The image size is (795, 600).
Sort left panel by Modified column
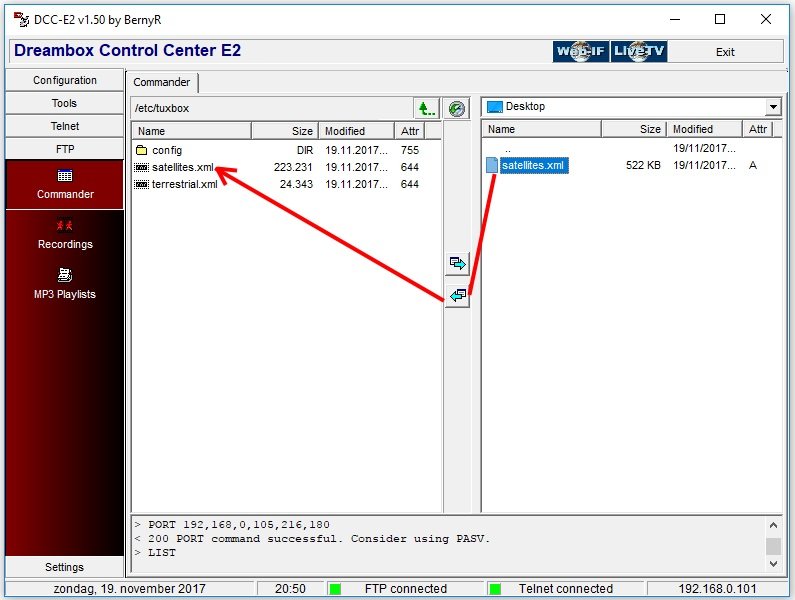click(x=356, y=131)
